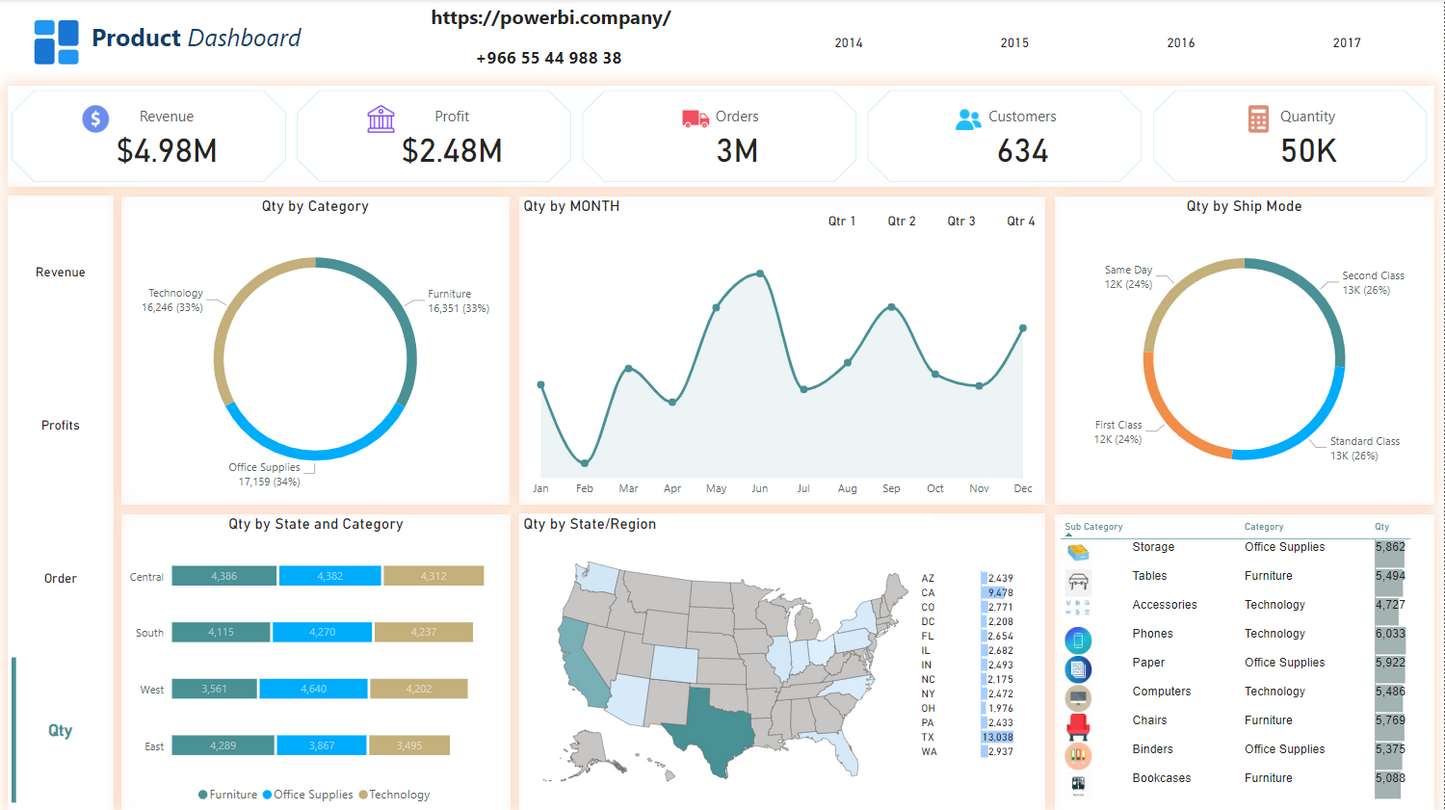Click the Profit bank building icon
Screen dimensions: 1445x810
[381, 119]
